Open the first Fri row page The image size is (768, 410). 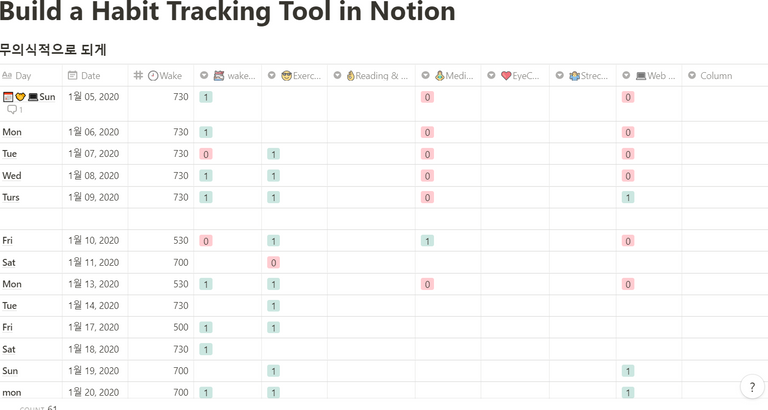(7, 241)
